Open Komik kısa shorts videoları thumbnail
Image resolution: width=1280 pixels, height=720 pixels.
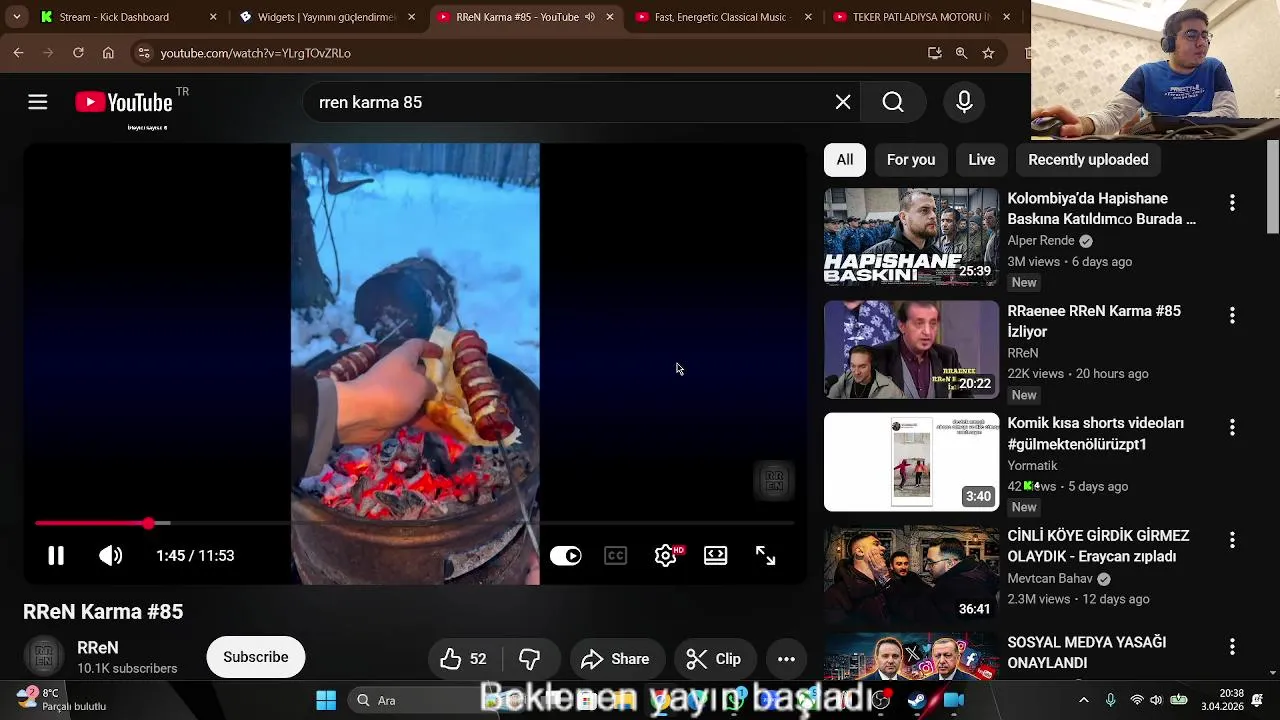pos(911,462)
